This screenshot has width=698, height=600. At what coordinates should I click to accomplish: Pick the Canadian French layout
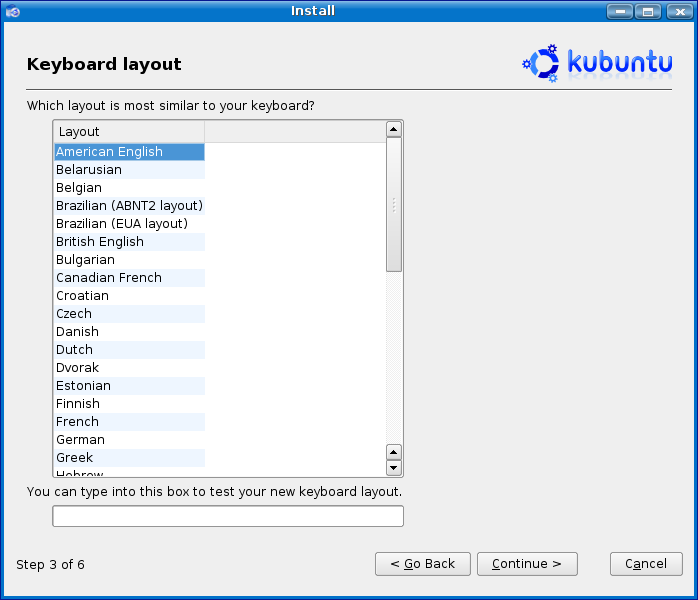click(108, 278)
